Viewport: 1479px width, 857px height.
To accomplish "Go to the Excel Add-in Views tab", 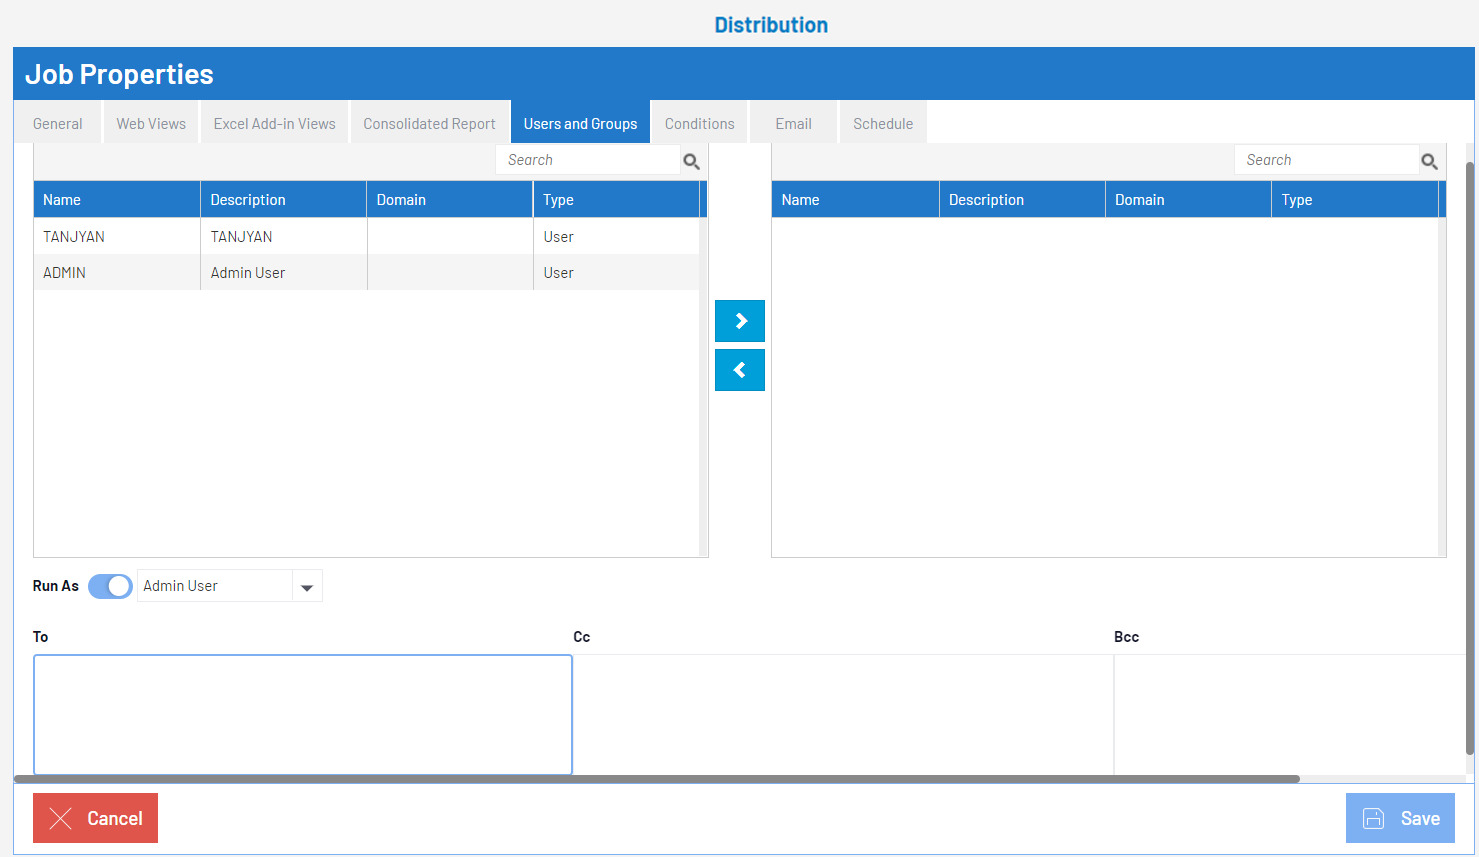I will (x=274, y=124).
